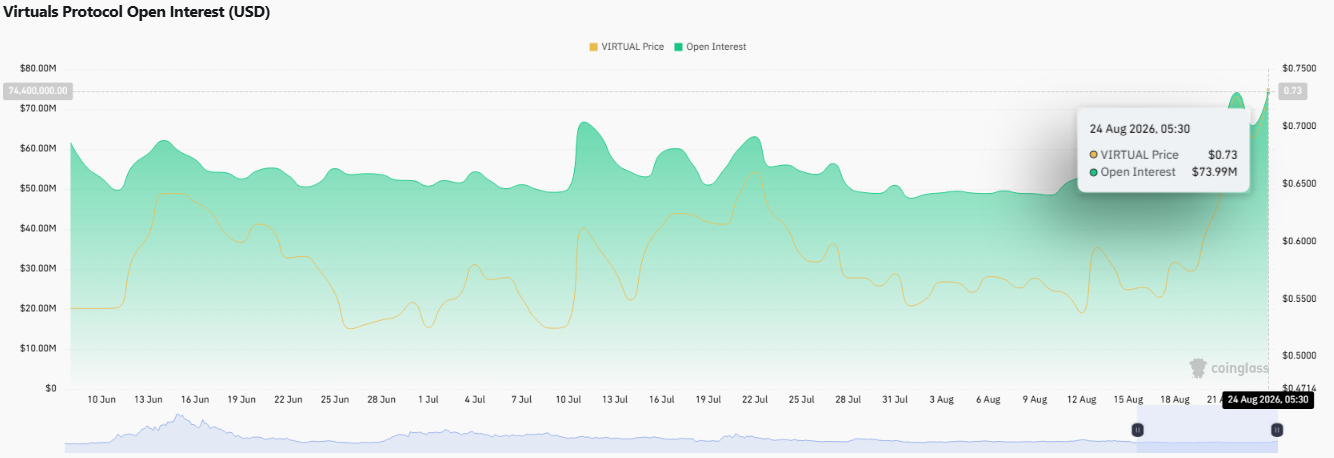The height and width of the screenshot is (458, 1334).
Task: Click the 28 Jun date label
Action: coord(382,400)
